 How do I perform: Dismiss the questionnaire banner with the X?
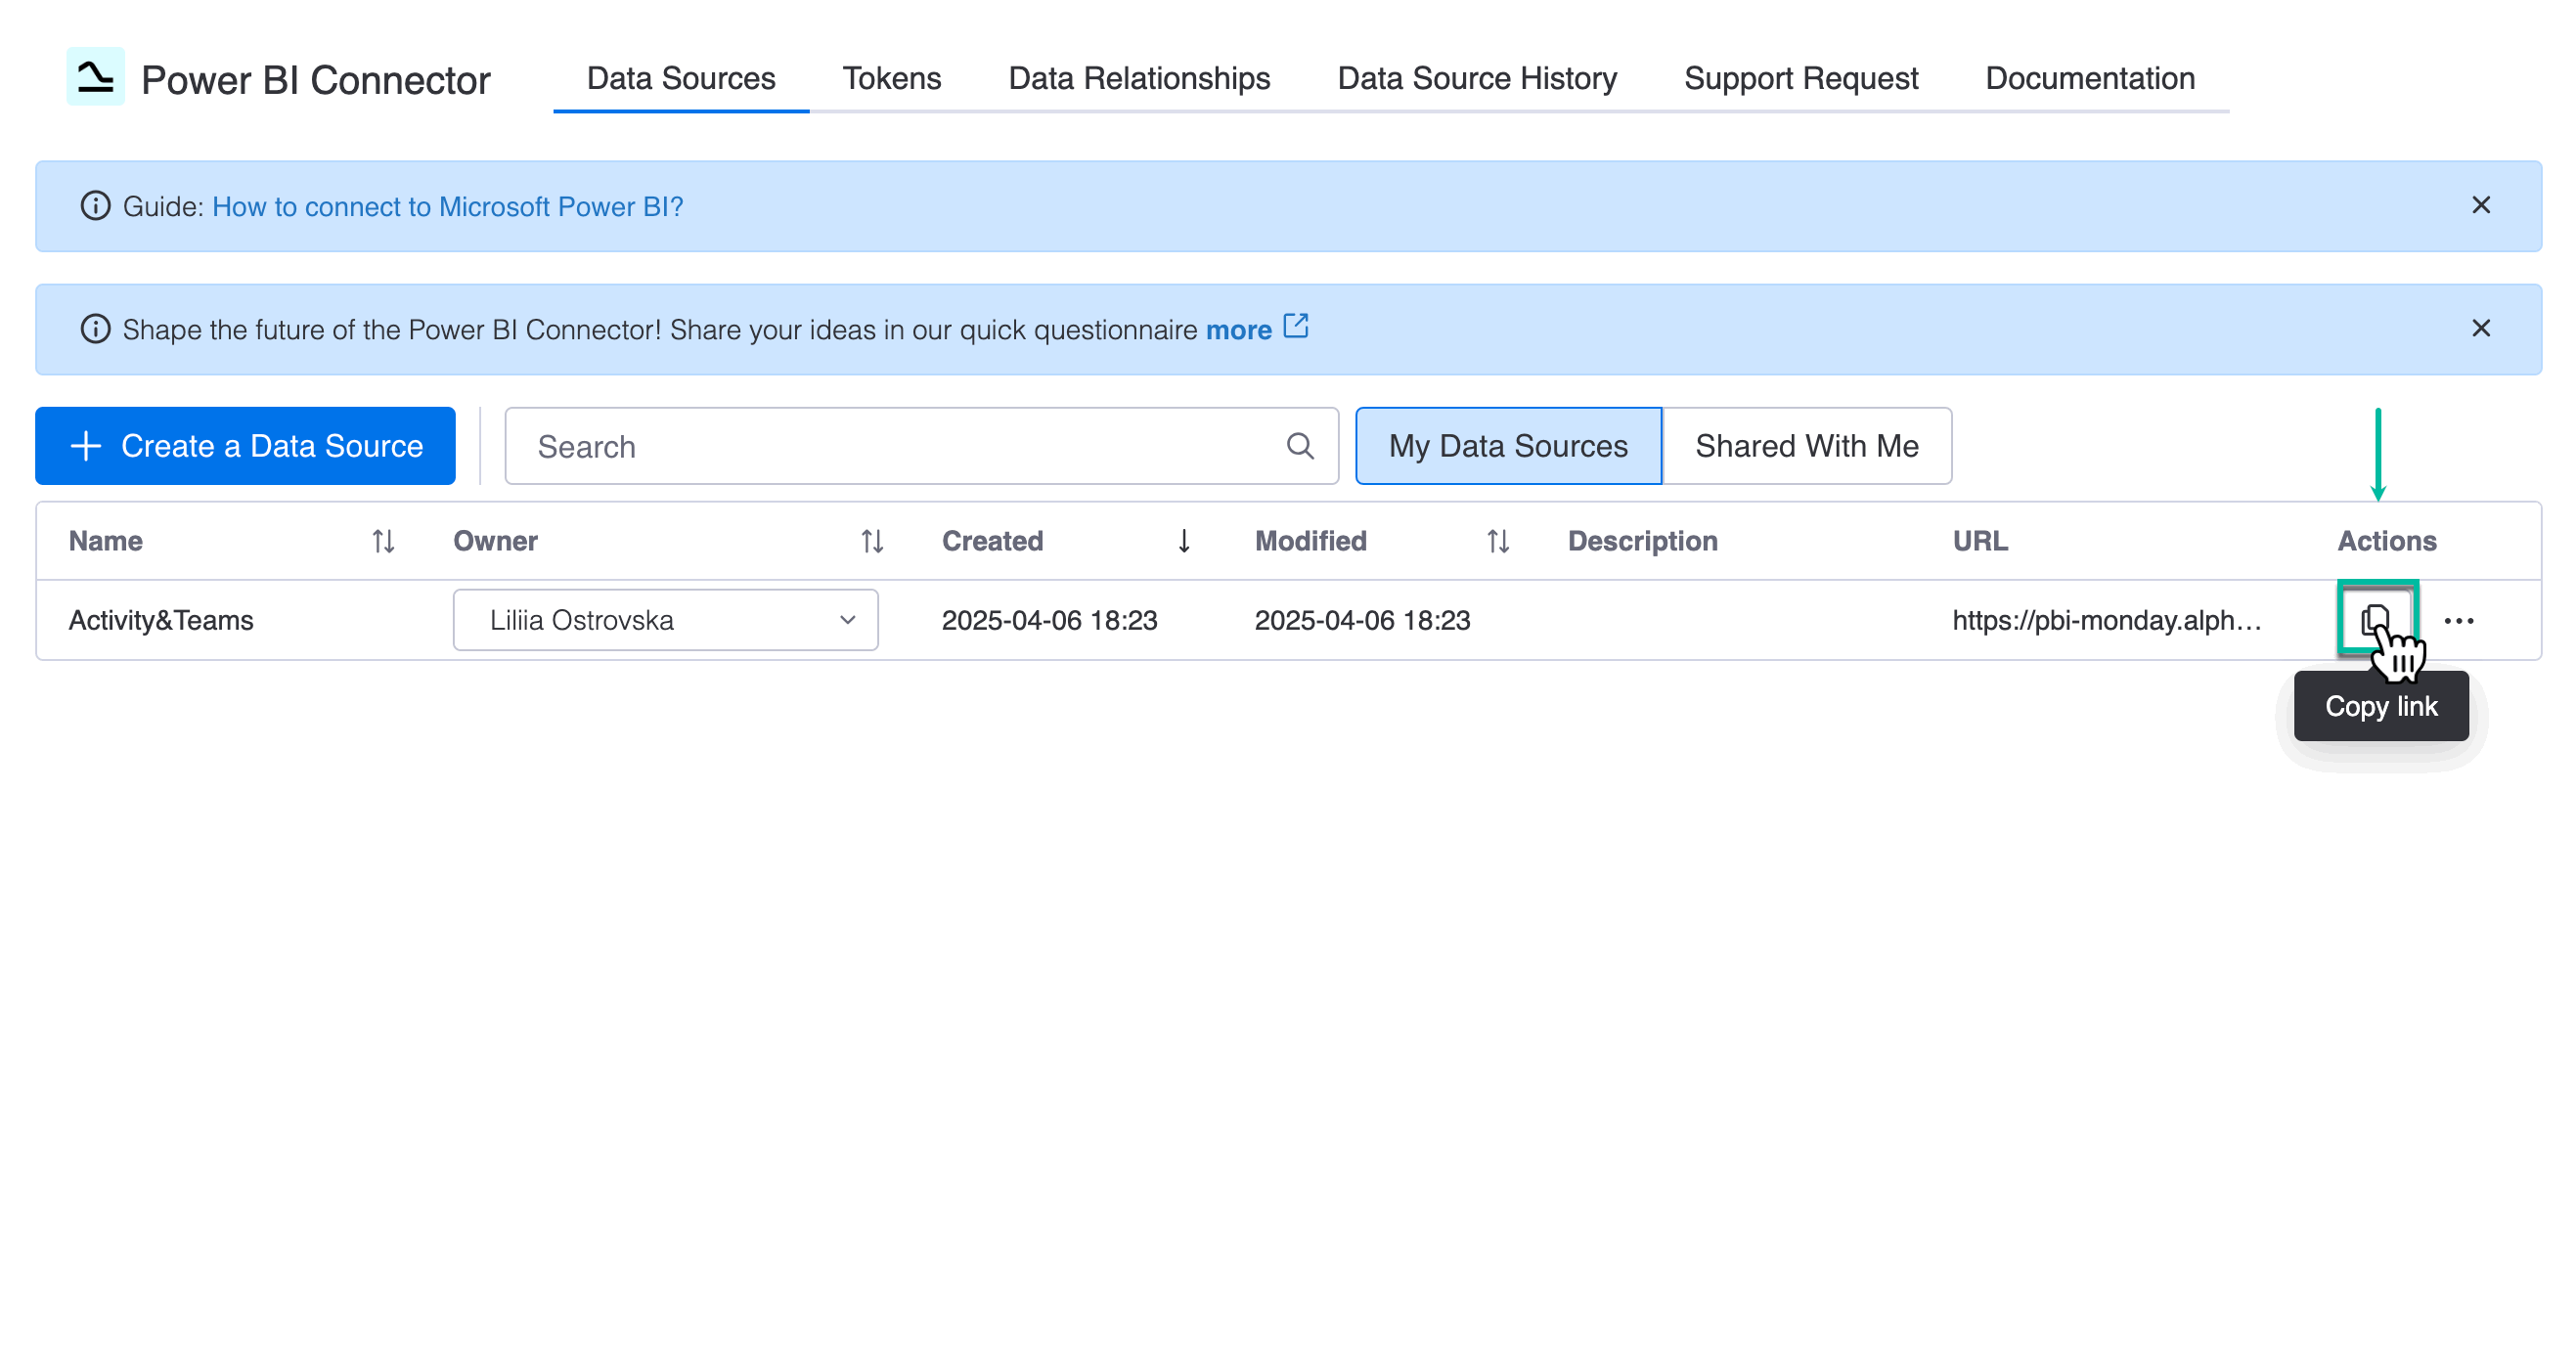[2482, 328]
